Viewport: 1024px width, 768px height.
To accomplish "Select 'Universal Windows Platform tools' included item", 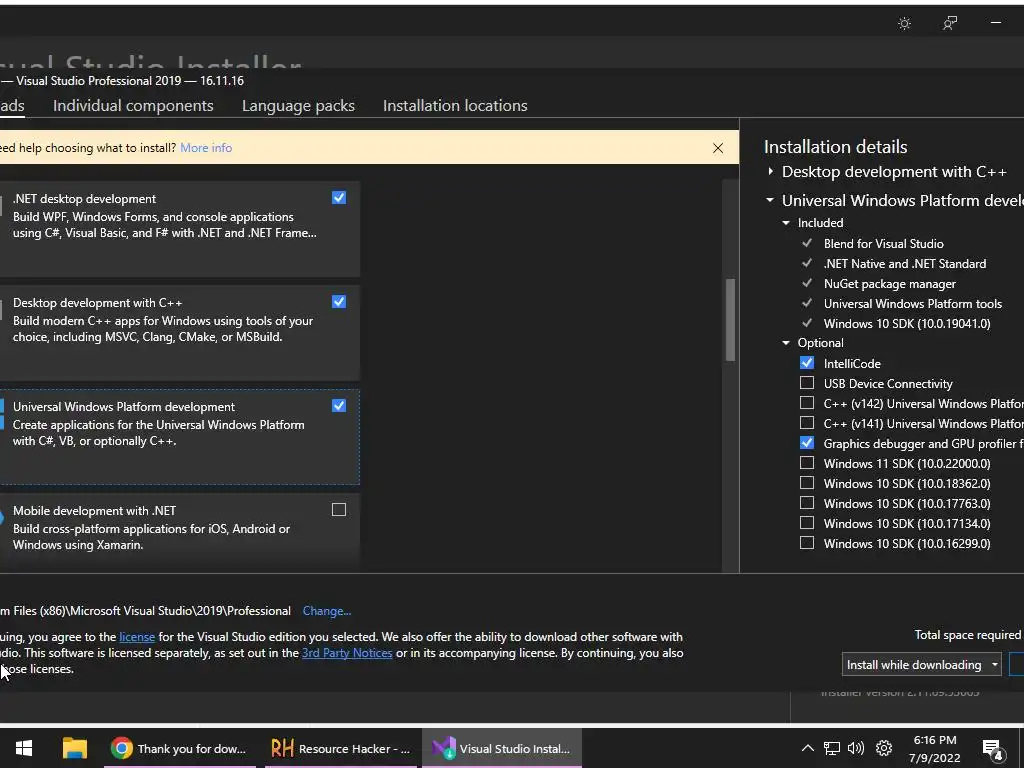I will tap(912, 304).
